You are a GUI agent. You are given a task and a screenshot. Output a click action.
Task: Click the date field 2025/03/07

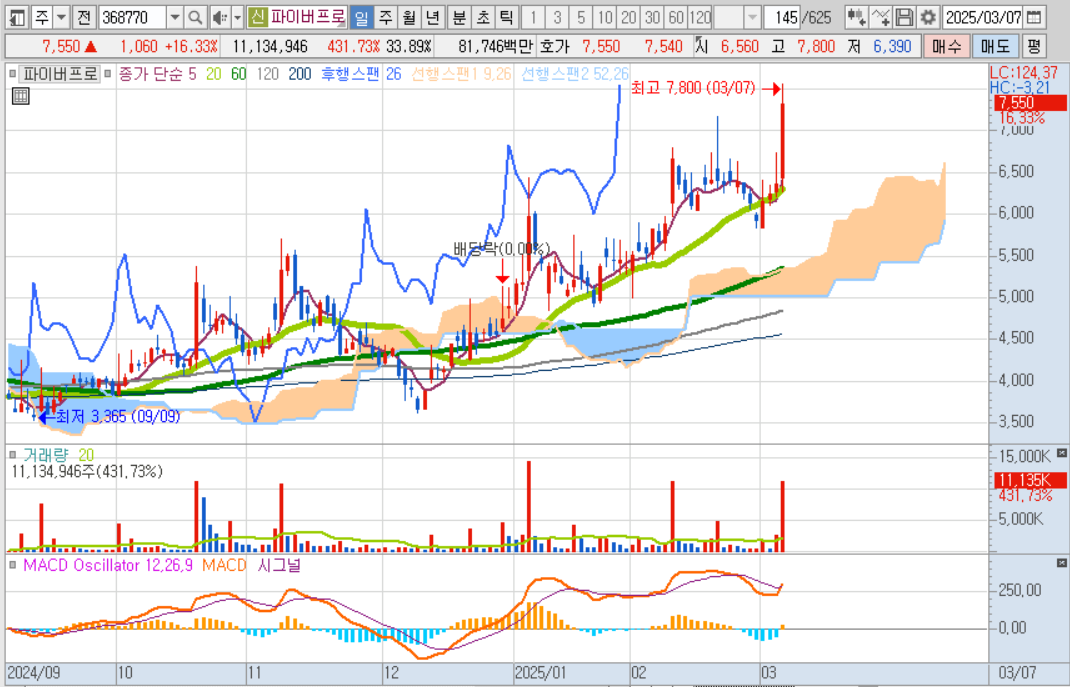point(983,17)
